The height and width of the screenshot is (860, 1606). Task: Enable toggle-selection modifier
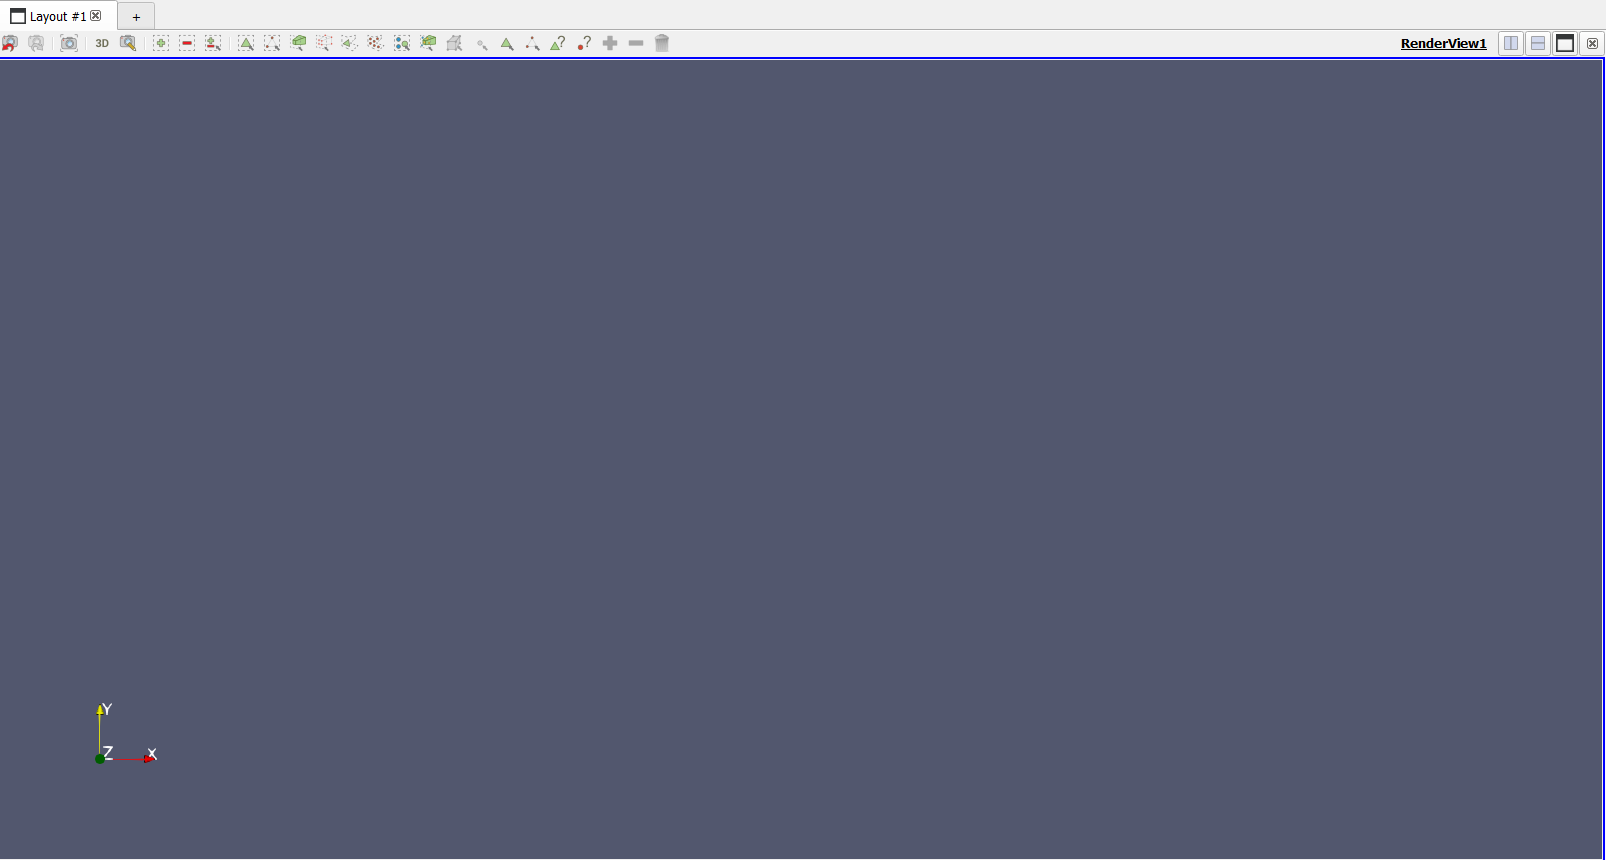point(213,43)
